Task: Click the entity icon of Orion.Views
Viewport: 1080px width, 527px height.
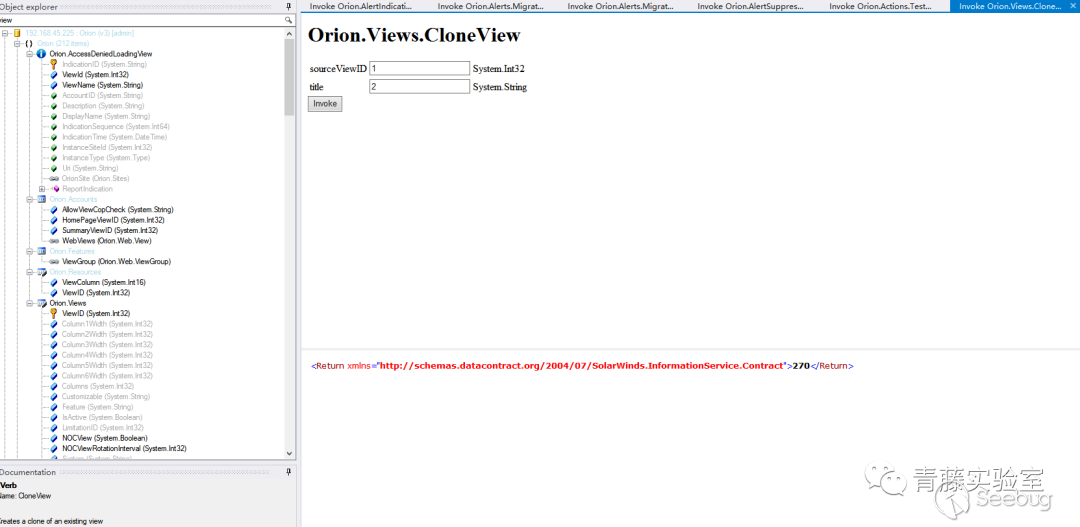Action: (x=41, y=303)
